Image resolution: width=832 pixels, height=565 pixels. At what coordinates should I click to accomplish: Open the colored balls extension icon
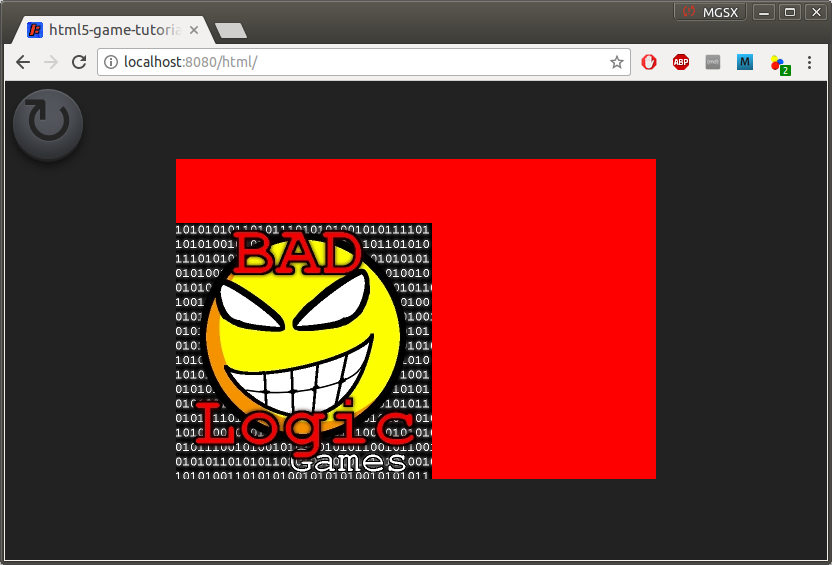(780, 65)
